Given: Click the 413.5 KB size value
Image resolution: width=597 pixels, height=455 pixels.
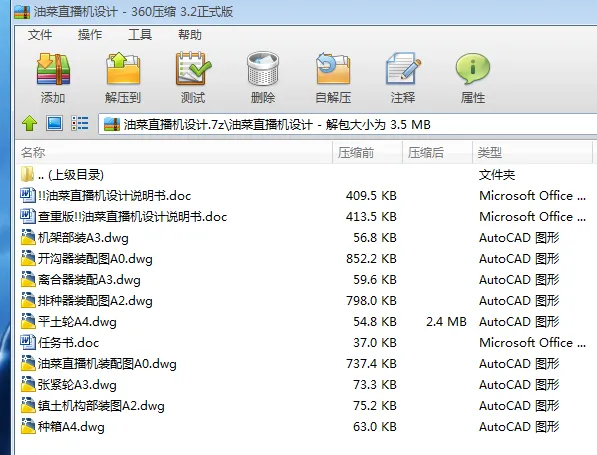Looking at the screenshot, I should point(371,217).
